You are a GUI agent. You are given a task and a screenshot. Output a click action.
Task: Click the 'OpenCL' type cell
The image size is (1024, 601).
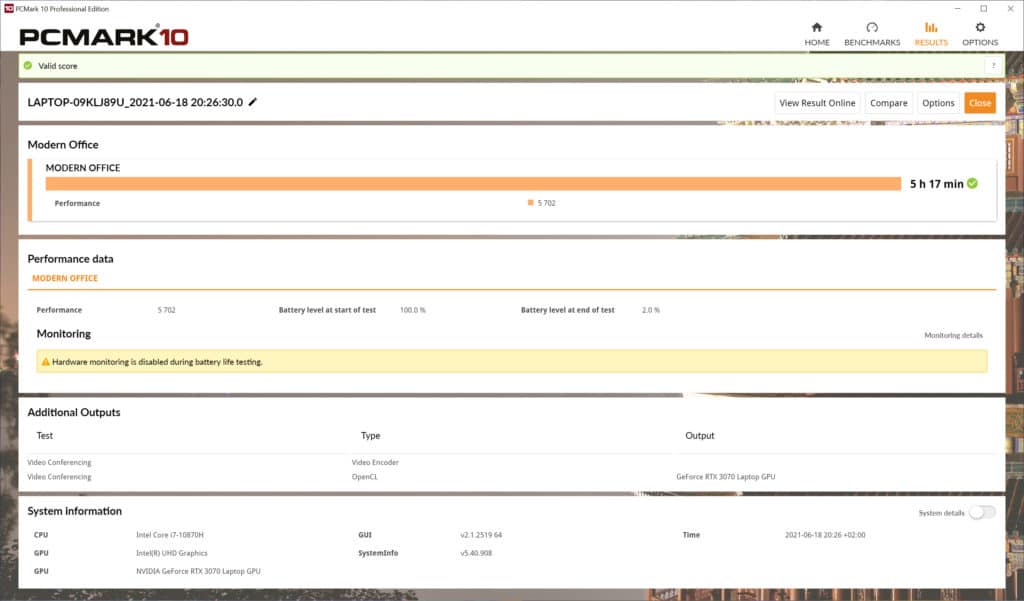click(x=364, y=476)
